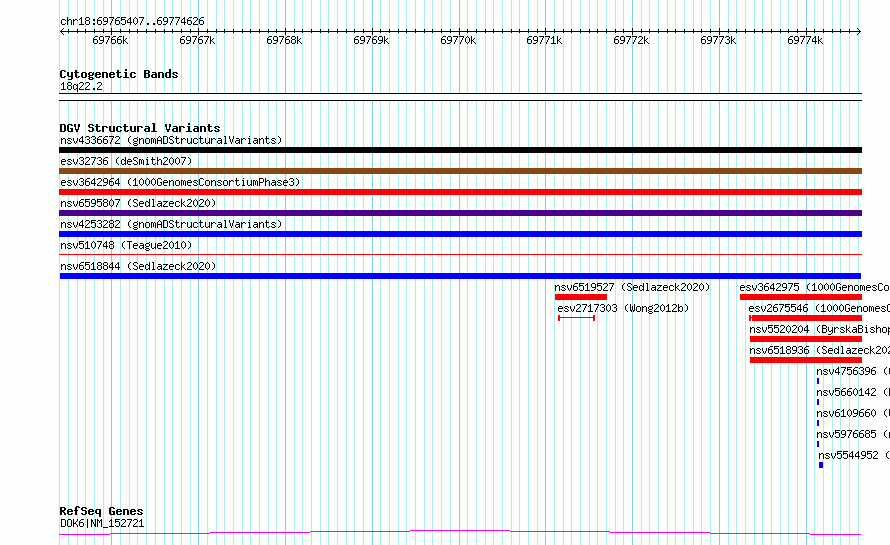Click the red esv3642964 variant bar

460,192
